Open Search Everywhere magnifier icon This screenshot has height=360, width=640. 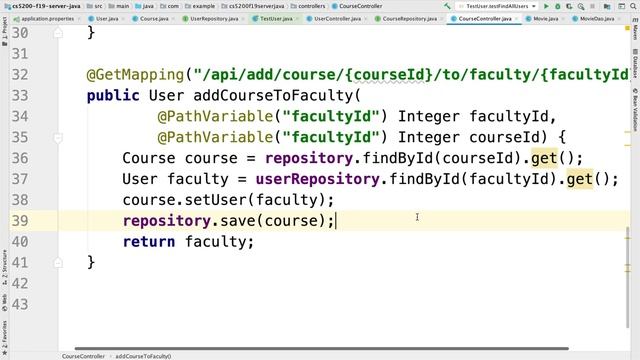(634, 6)
